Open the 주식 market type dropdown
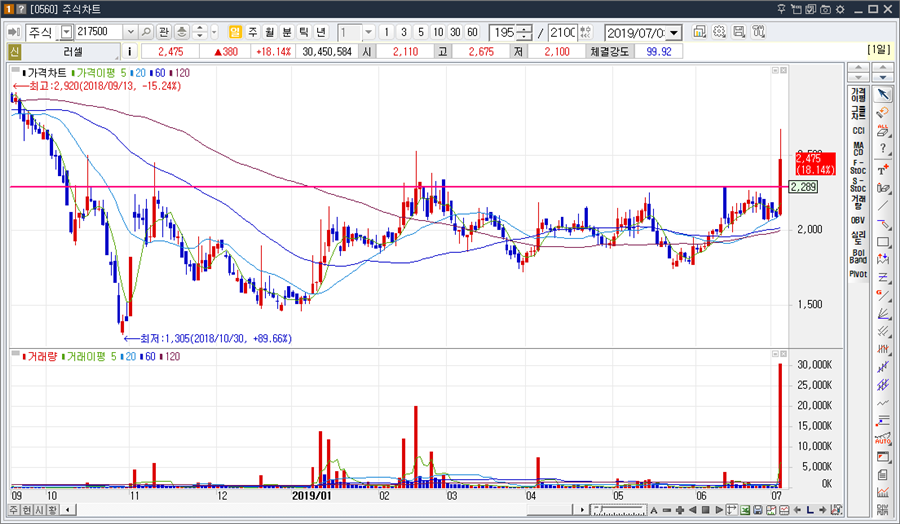Image resolution: width=900 pixels, height=524 pixels. click(67, 32)
